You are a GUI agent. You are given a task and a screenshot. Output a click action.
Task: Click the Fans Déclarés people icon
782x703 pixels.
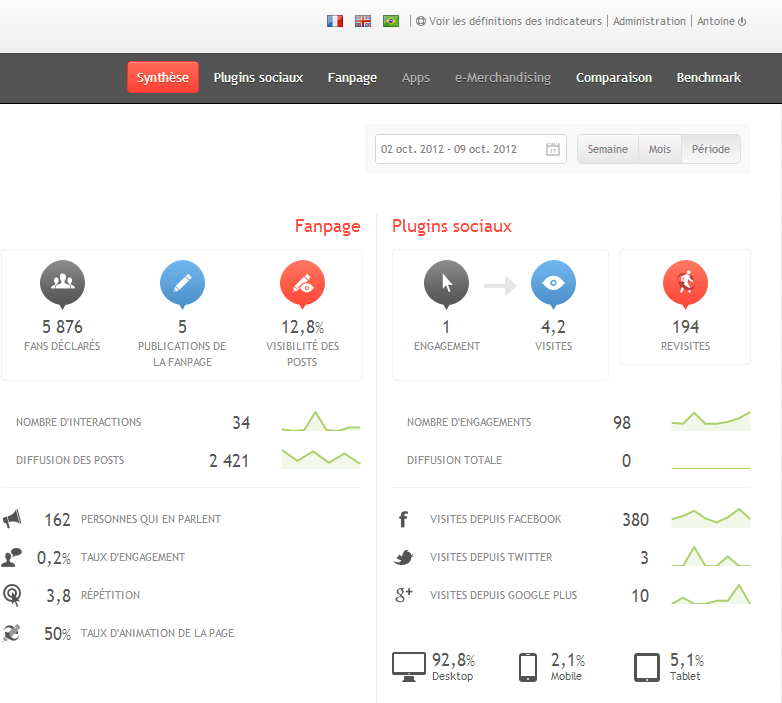[62, 283]
